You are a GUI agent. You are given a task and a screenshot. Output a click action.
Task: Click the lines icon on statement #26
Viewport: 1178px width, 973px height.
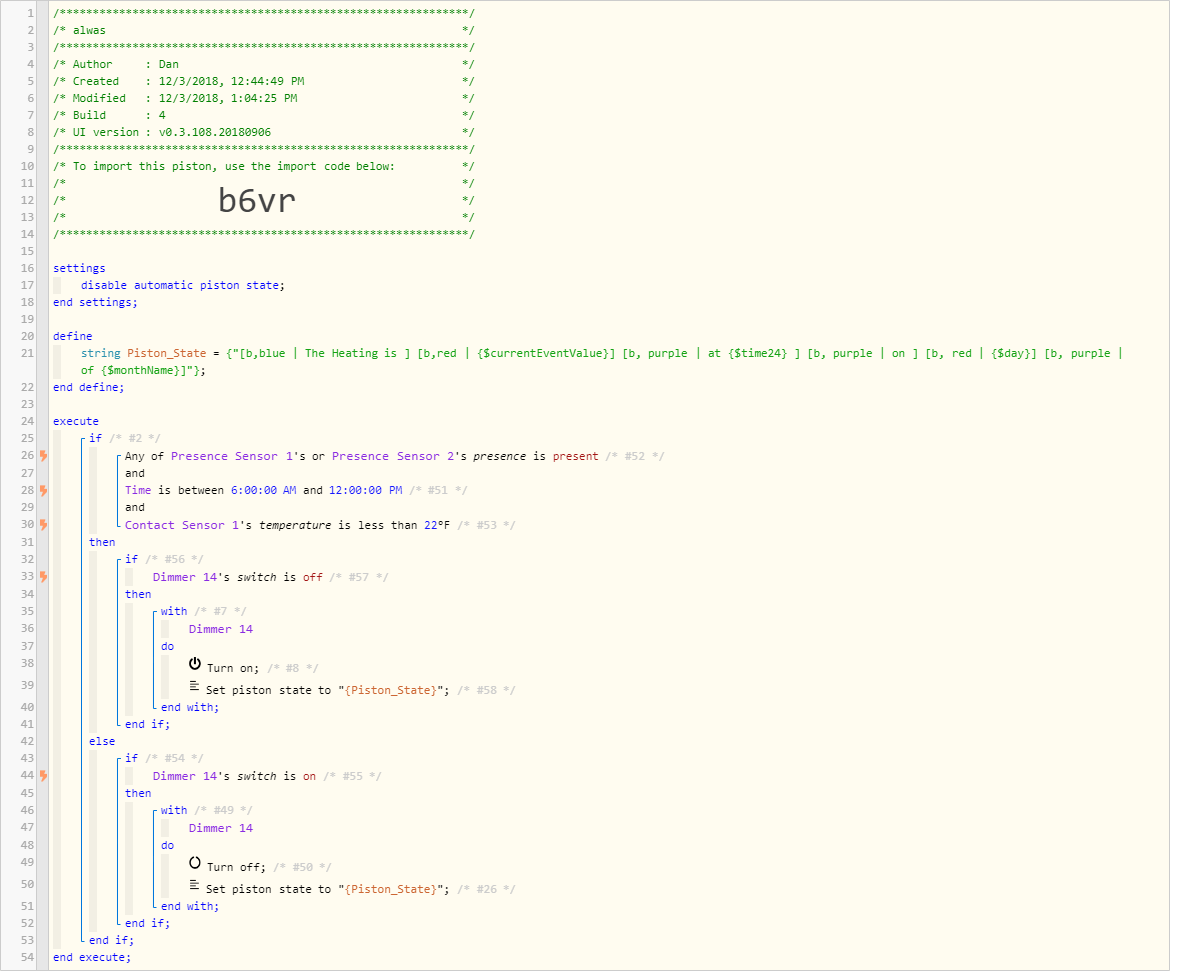pyautogui.click(x=194, y=886)
